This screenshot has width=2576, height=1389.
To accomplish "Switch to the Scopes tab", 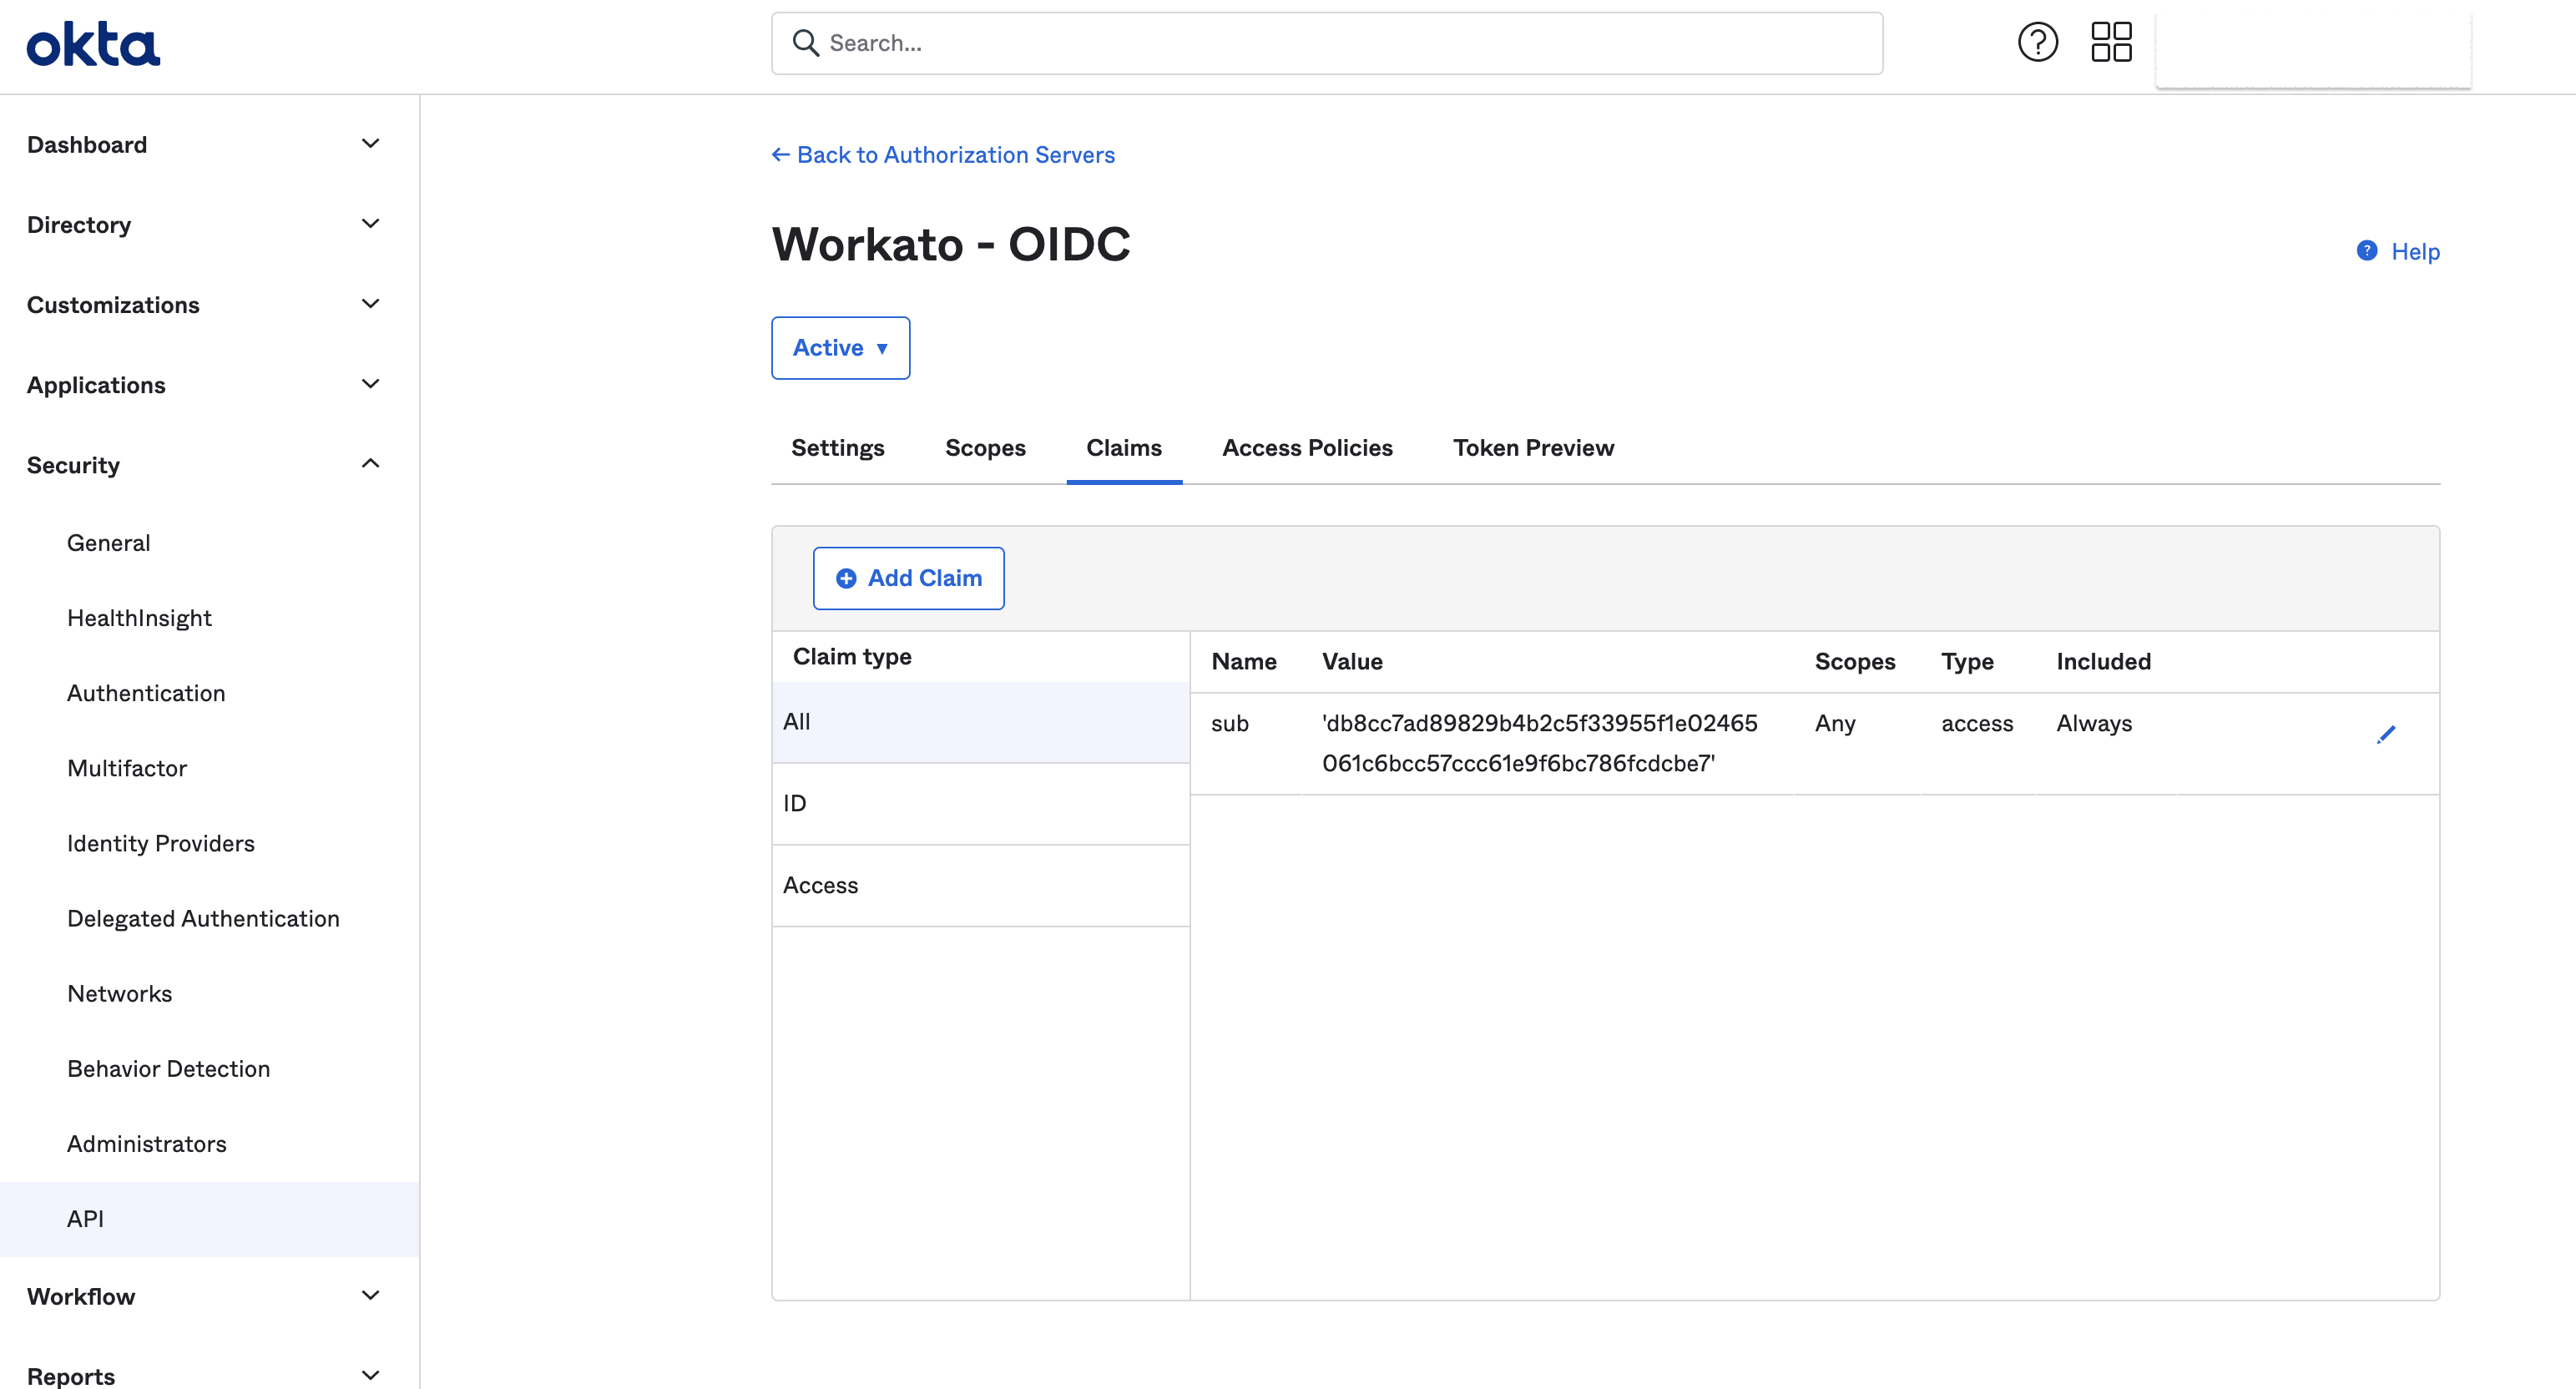I will click(x=985, y=448).
